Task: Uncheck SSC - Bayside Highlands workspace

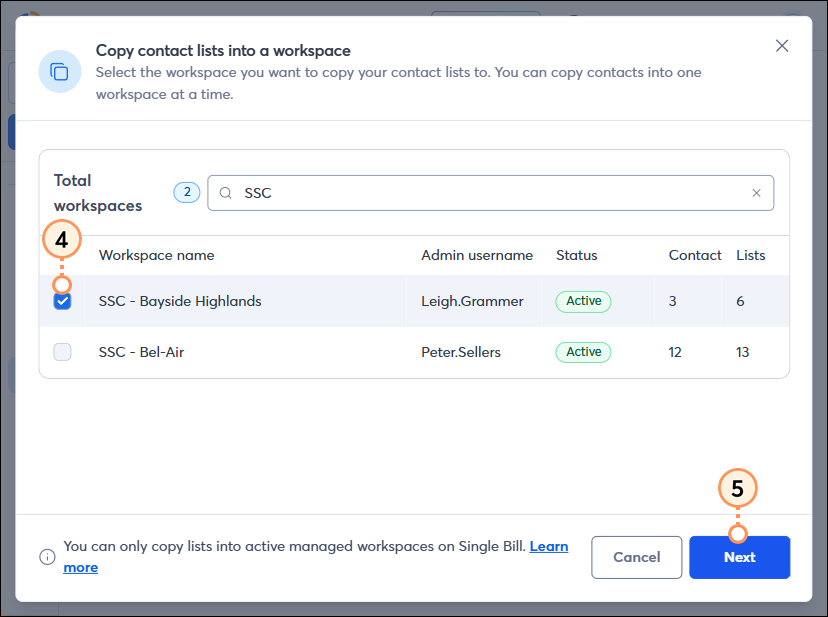Action: (x=62, y=301)
